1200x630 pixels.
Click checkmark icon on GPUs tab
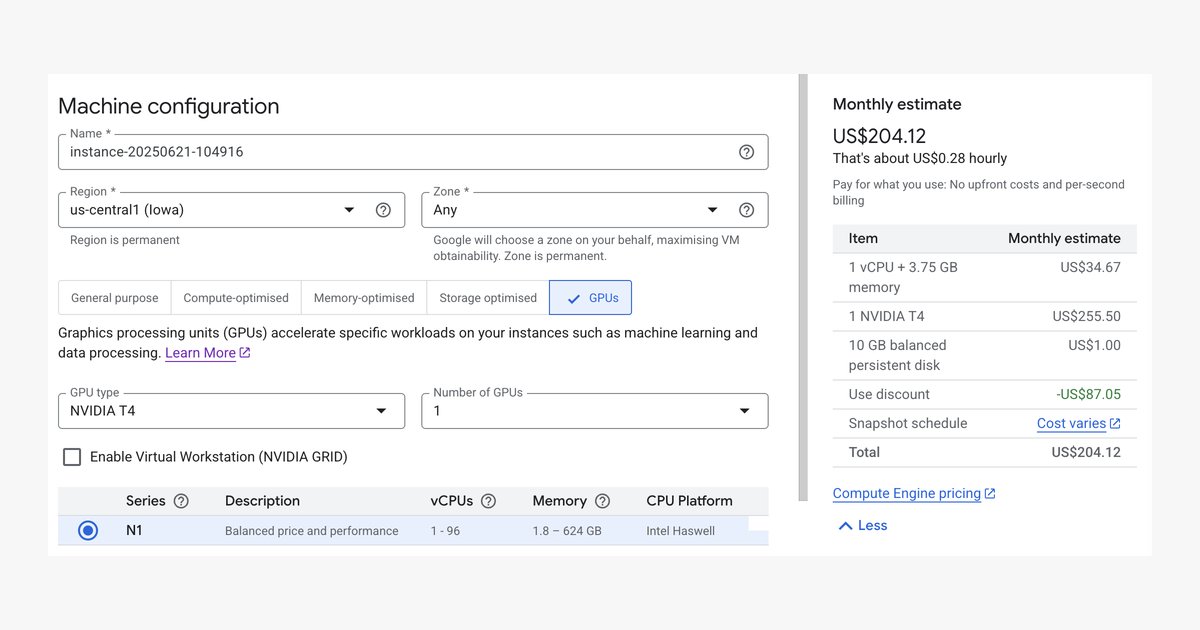tap(573, 298)
